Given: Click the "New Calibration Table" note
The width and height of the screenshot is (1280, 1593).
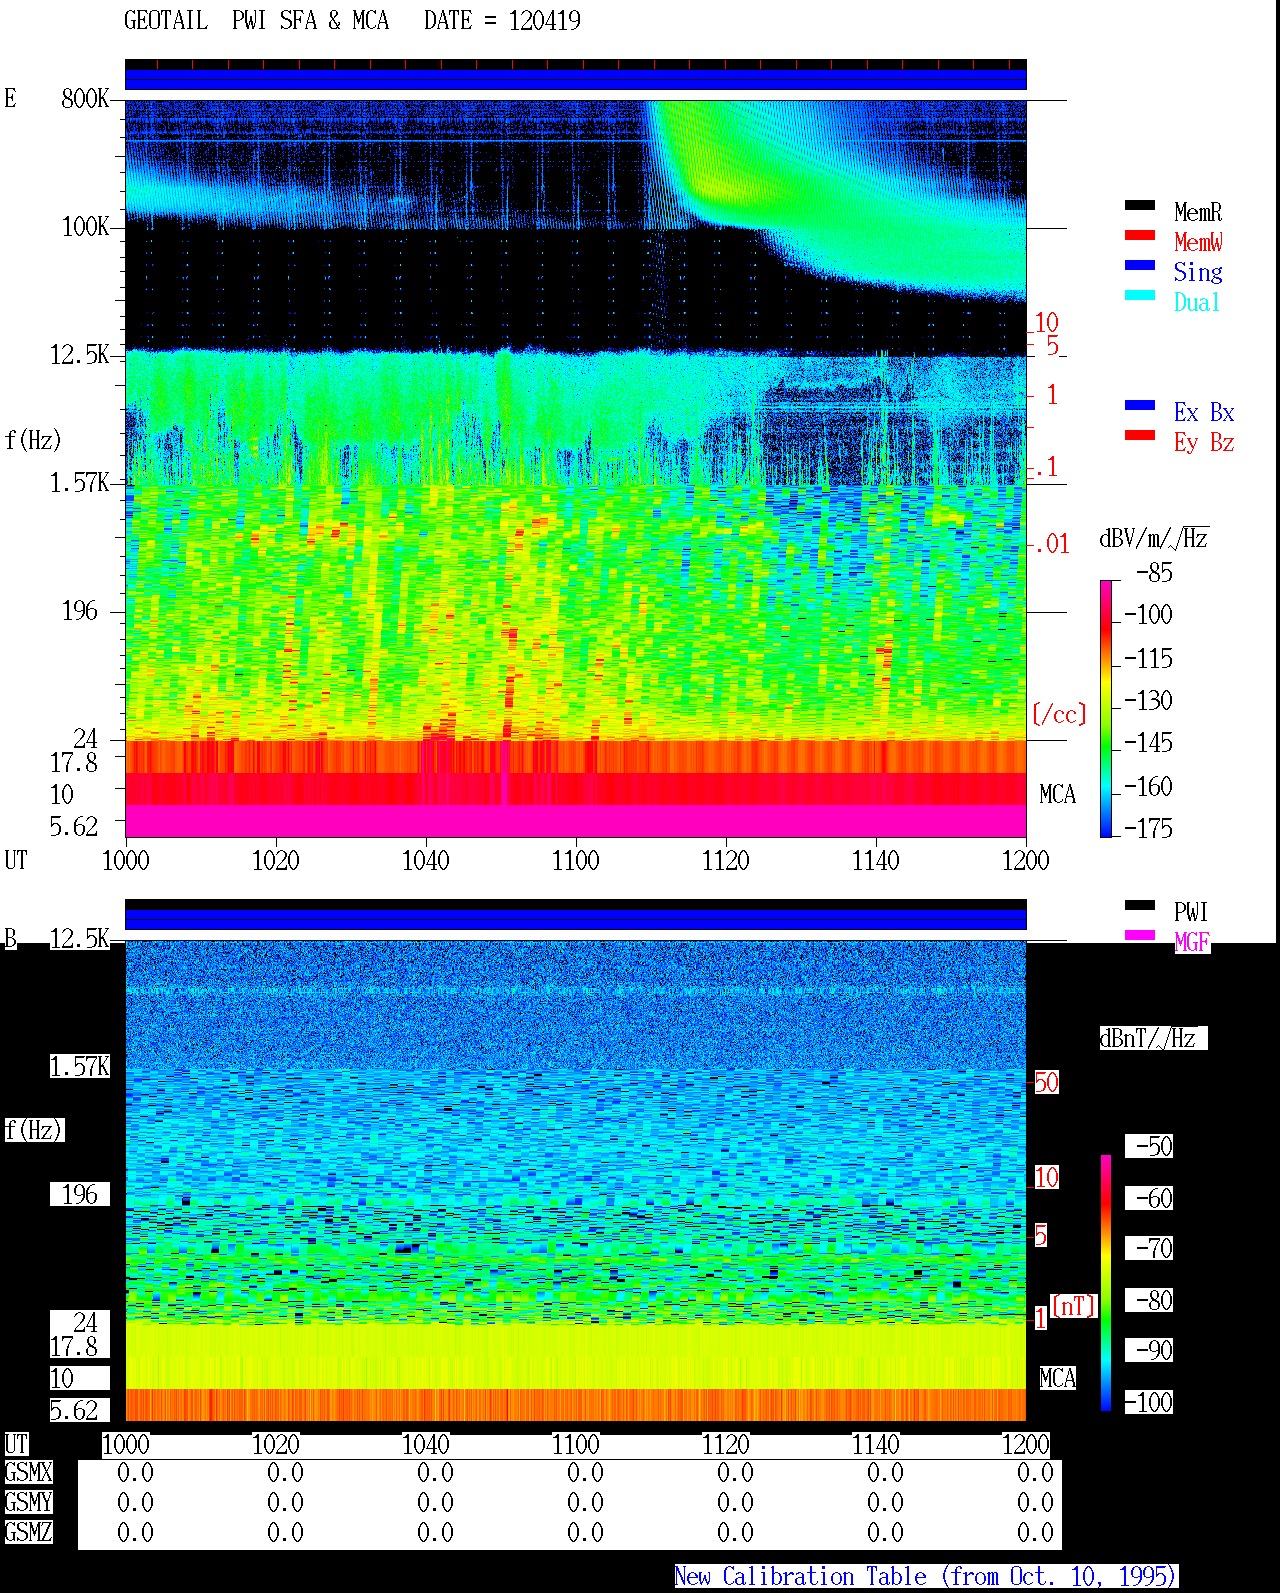Looking at the screenshot, I should (x=926, y=1577).
